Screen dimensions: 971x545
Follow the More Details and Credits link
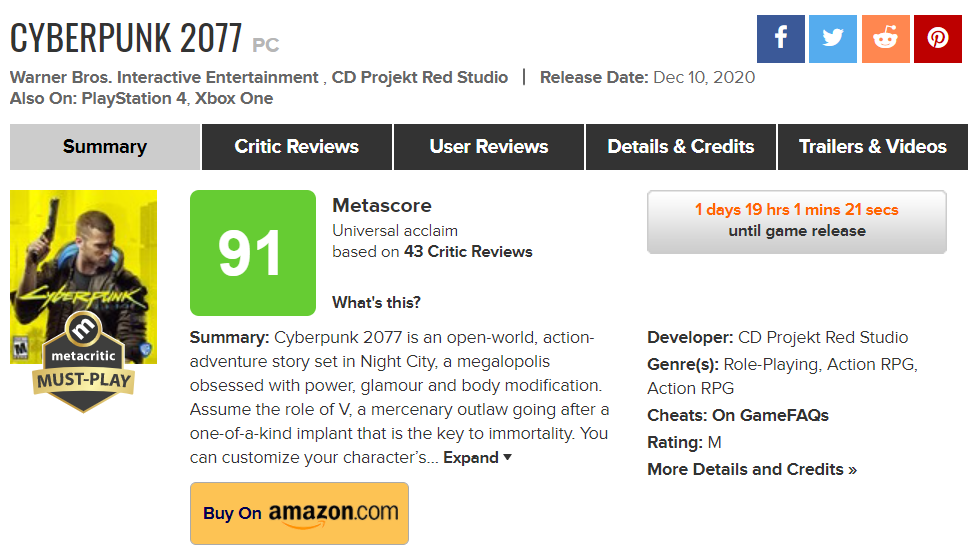[752, 469]
